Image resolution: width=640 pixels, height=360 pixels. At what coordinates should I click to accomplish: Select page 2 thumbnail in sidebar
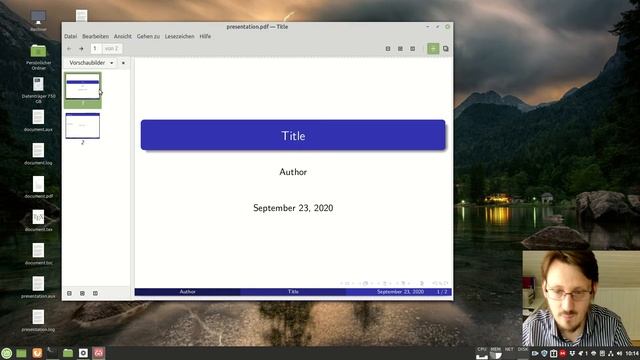point(83,126)
